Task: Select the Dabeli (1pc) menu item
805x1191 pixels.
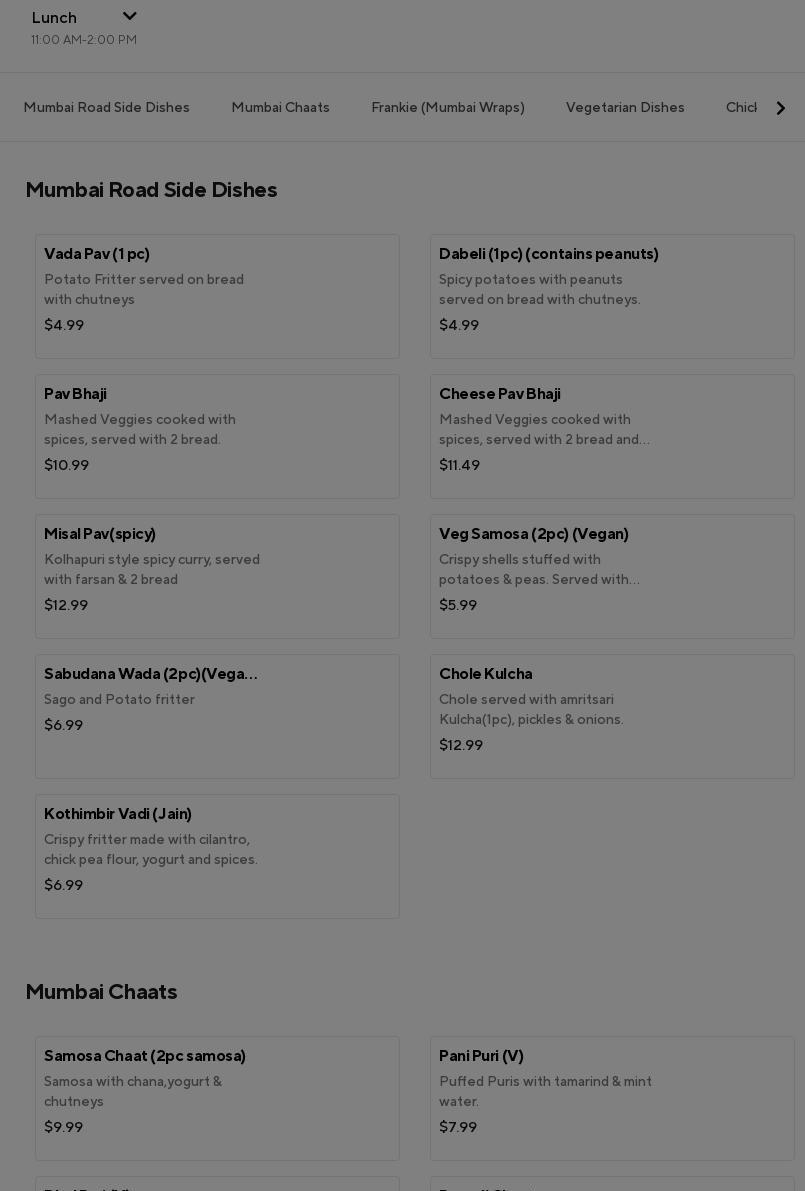Action: click(x=612, y=296)
